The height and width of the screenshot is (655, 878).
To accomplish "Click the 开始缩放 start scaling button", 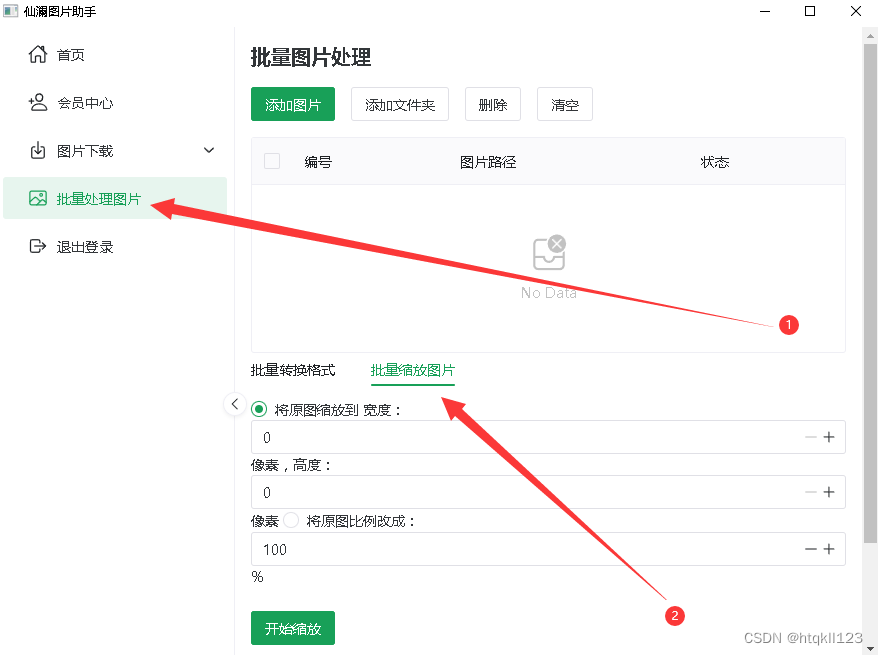I will (x=292, y=628).
